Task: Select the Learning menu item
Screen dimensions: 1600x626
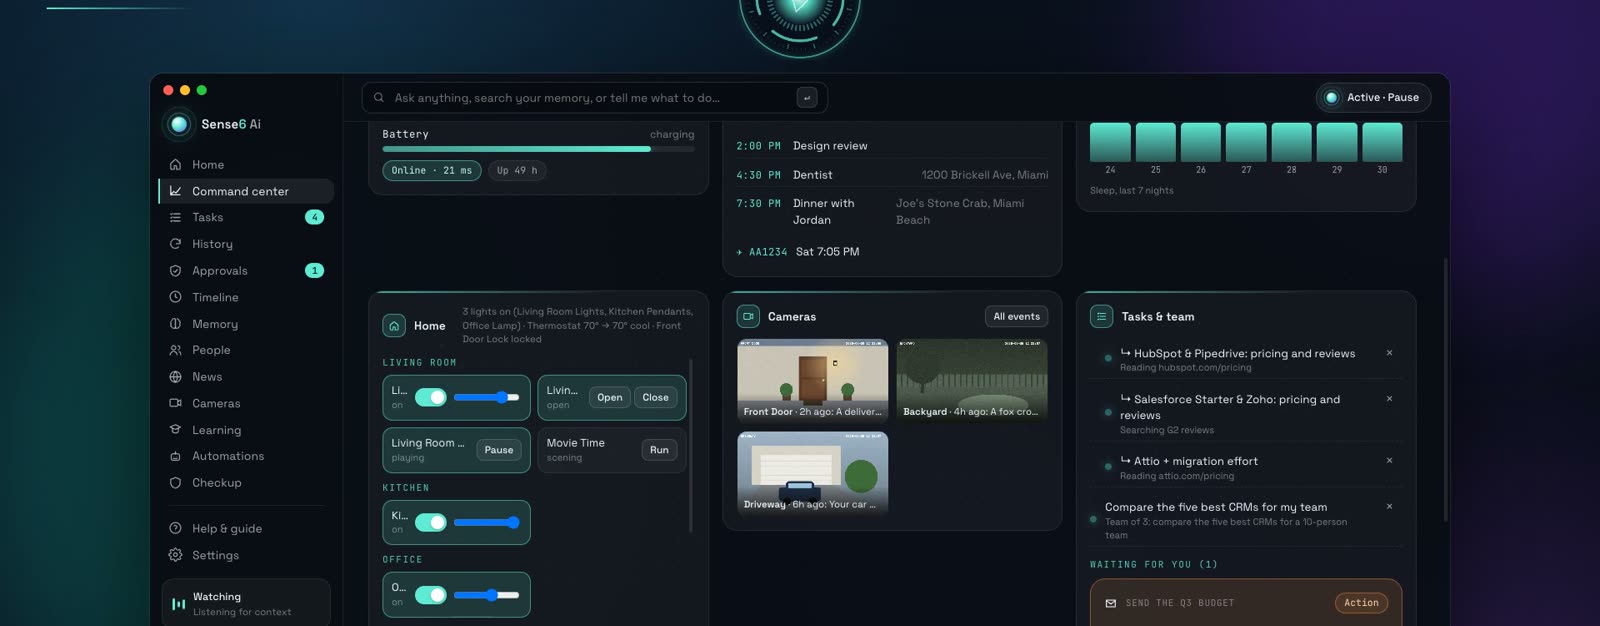Action: pos(246,430)
